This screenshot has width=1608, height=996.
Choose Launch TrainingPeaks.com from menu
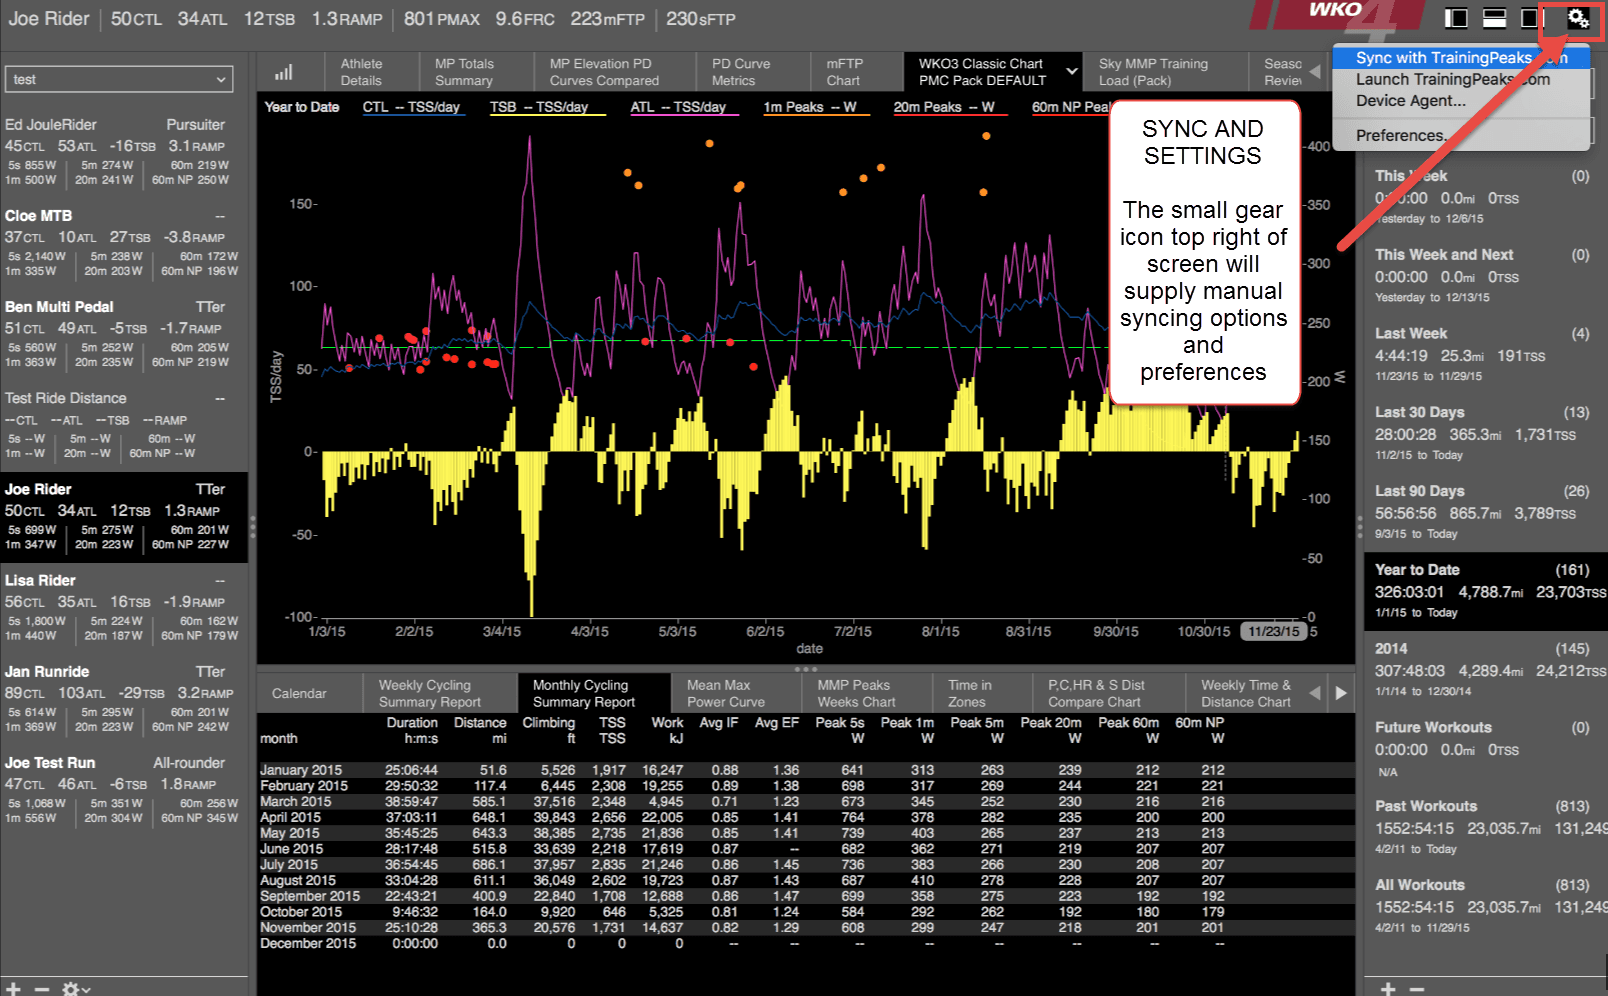point(1453,79)
